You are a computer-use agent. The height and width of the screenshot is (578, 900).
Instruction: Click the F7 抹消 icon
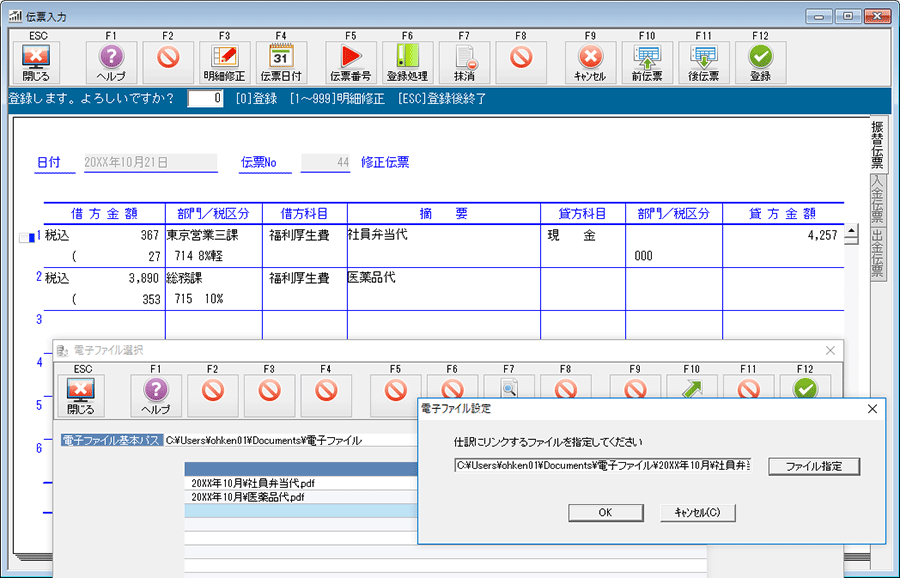point(464,63)
